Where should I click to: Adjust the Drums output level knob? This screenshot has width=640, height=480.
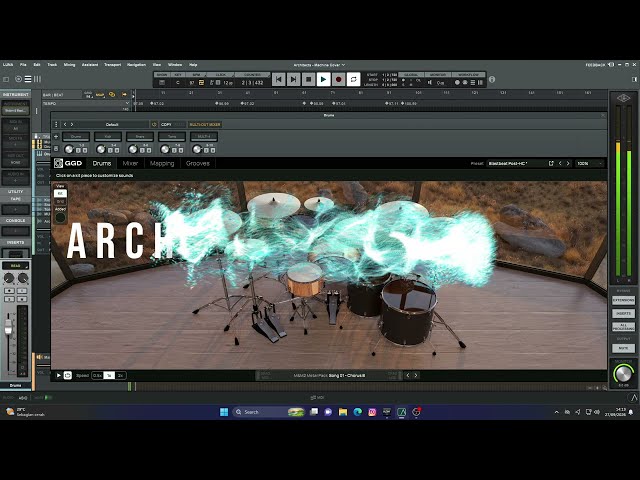(69, 149)
